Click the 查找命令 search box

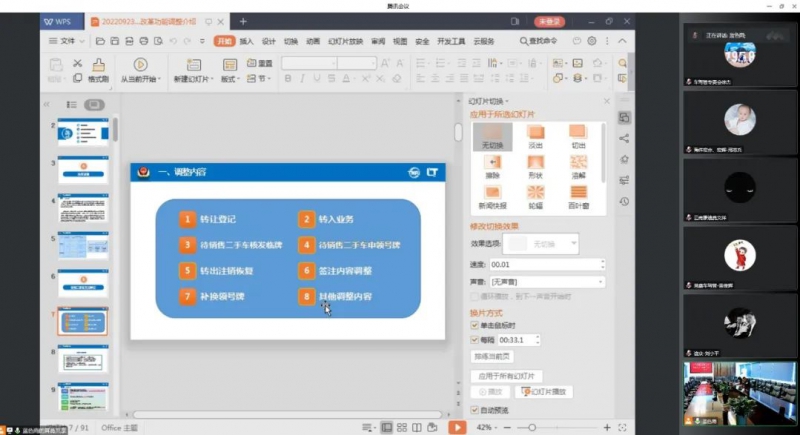pos(538,41)
